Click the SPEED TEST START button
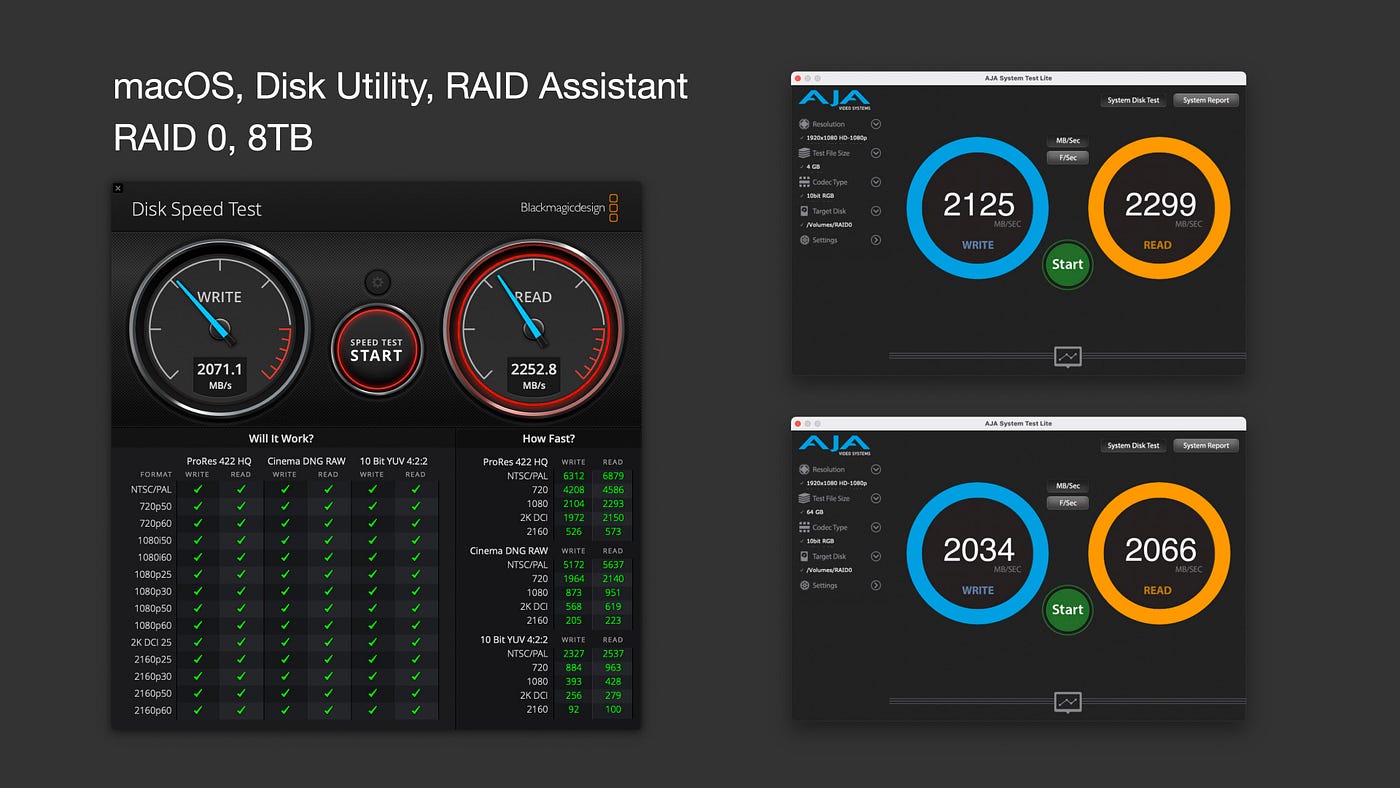The height and width of the screenshot is (788, 1400). (377, 350)
